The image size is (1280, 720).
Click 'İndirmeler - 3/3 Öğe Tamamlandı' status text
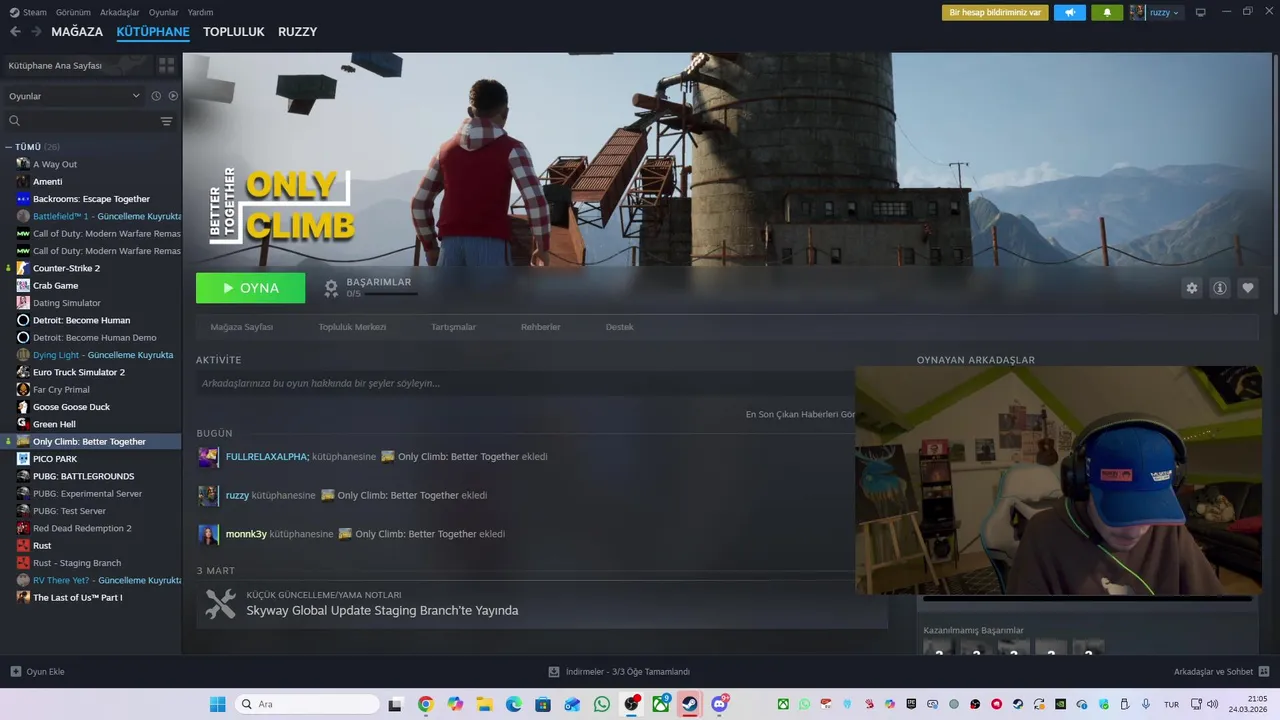[x=628, y=672]
